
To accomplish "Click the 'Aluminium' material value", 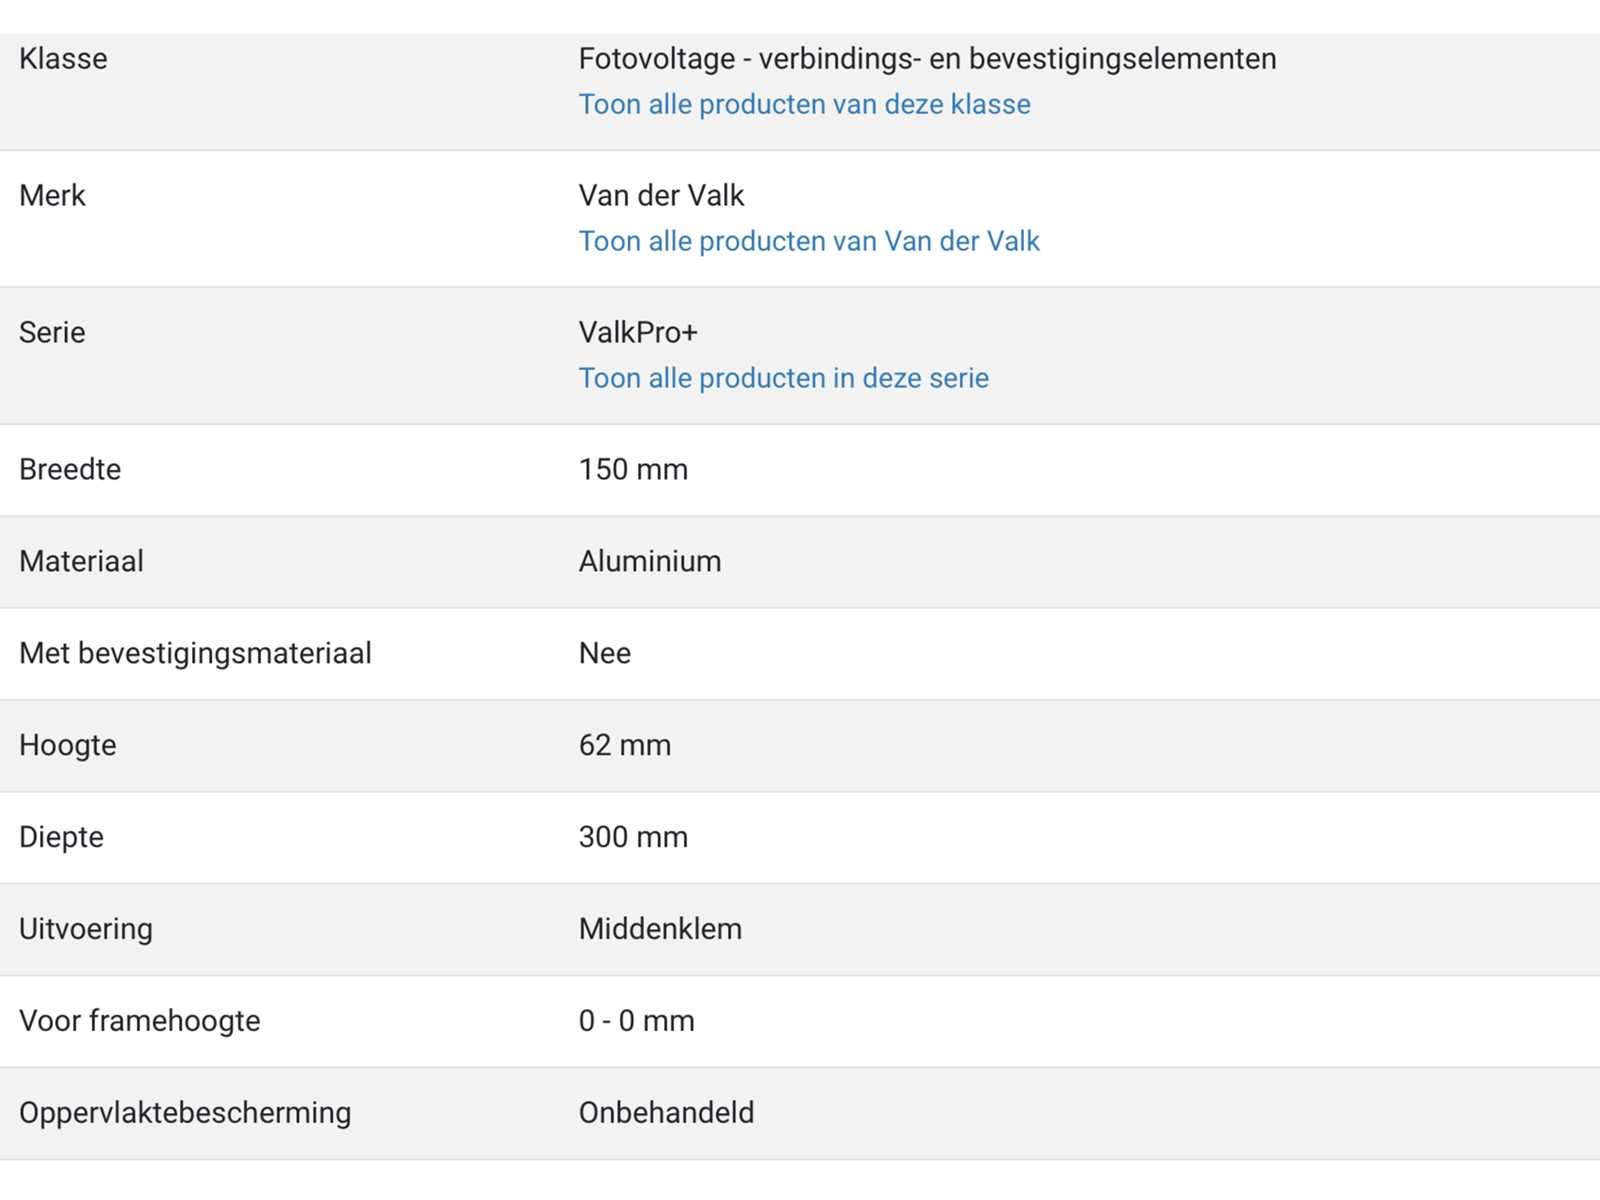I will coord(650,562).
